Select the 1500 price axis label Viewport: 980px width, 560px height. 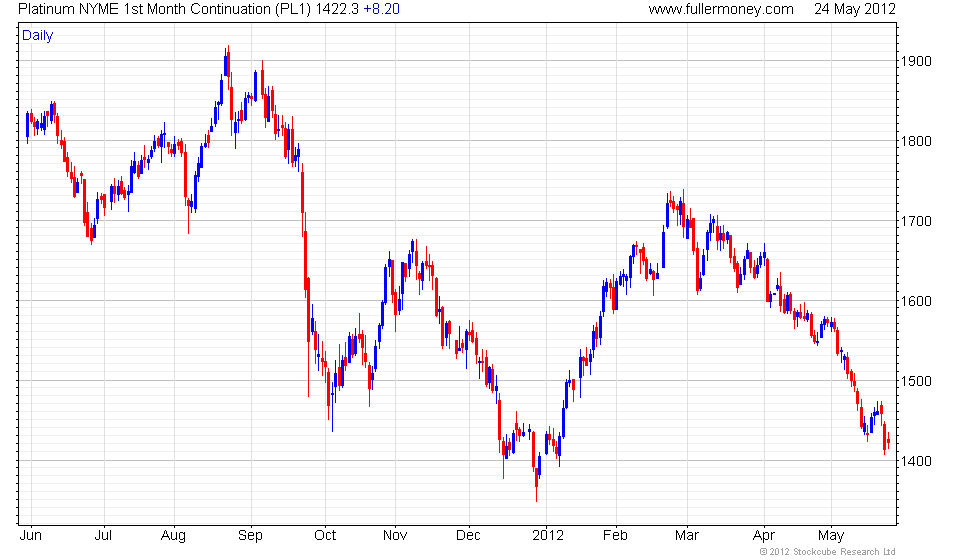(x=916, y=381)
